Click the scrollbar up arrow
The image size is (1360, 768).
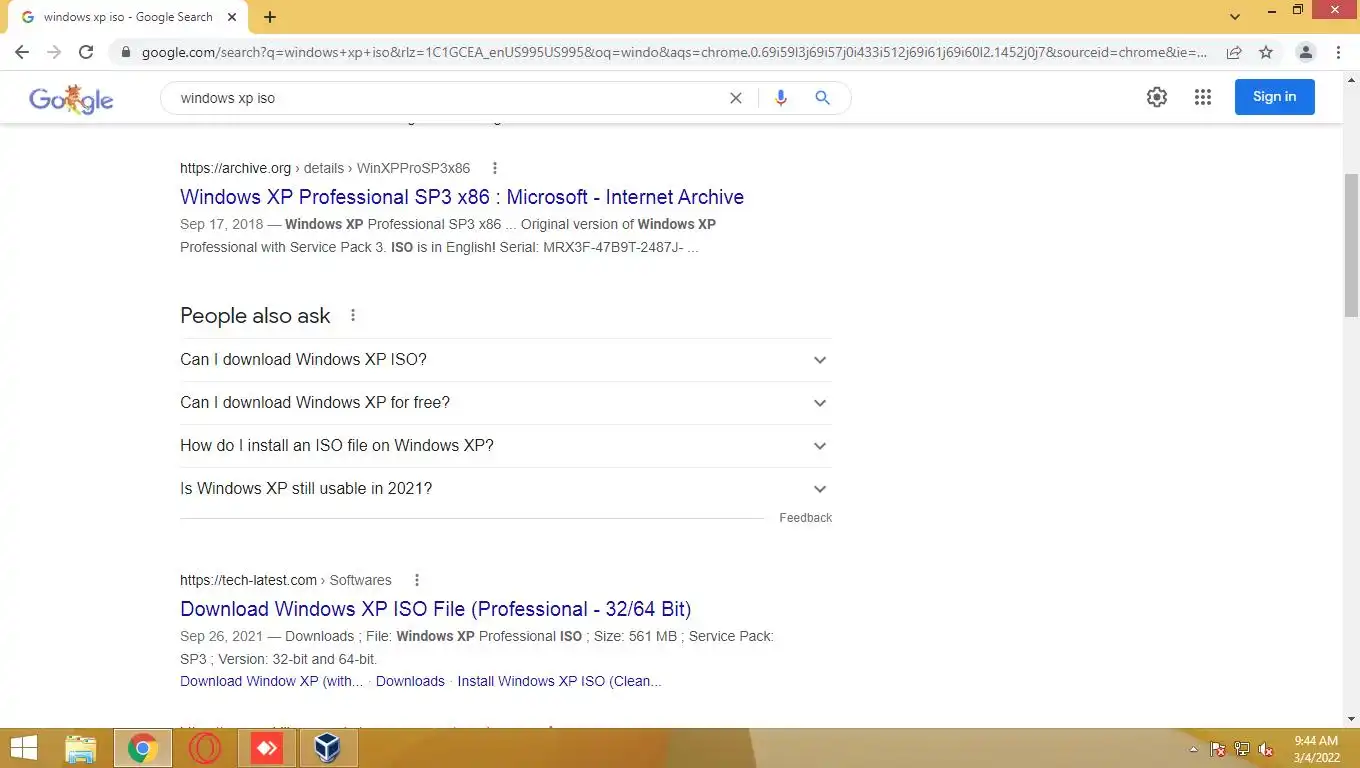pyautogui.click(x=1352, y=79)
